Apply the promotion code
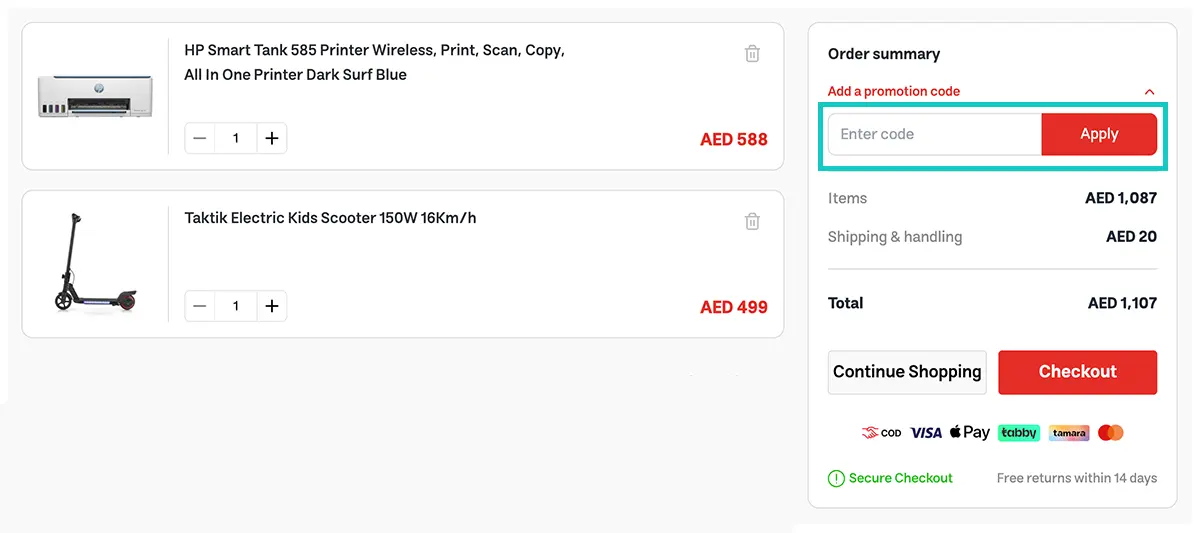The height and width of the screenshot is (533, 1200). pyautogui.click(x=1099, y=134)
